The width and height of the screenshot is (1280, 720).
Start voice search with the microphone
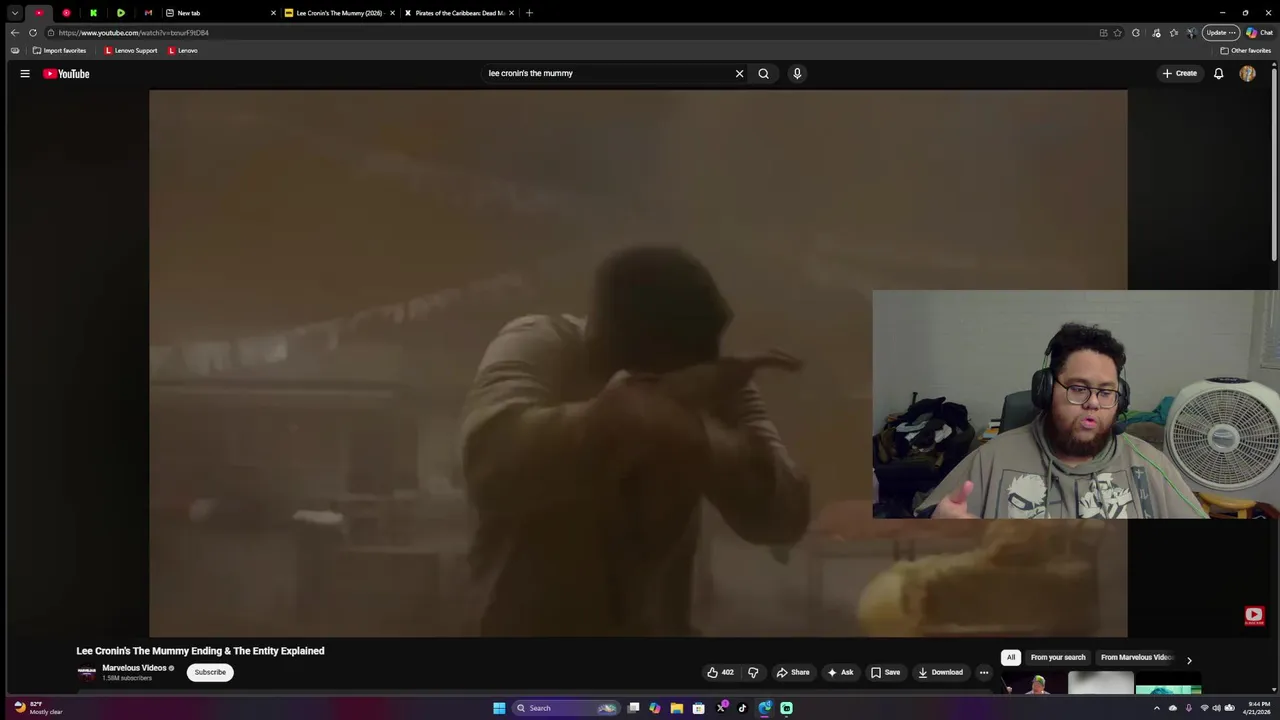pos(797,73)
